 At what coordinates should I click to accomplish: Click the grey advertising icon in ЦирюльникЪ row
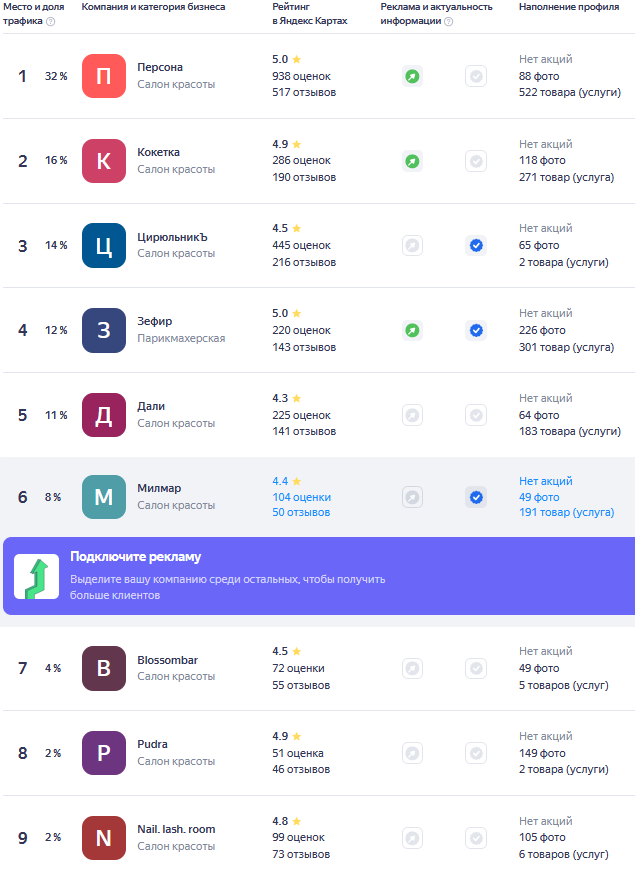412,245
